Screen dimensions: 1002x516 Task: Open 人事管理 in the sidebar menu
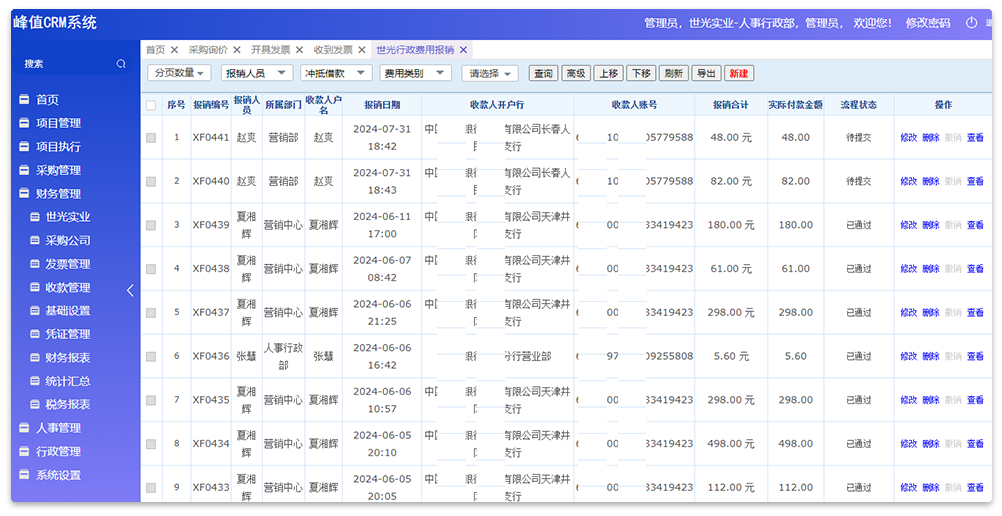[x=58, y=428]
